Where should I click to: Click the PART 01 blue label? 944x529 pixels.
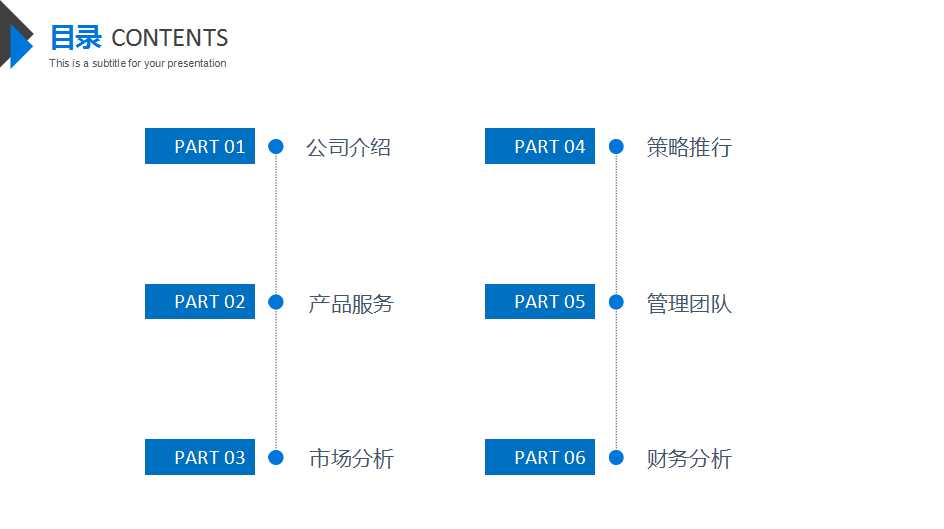tap(200, 146)
